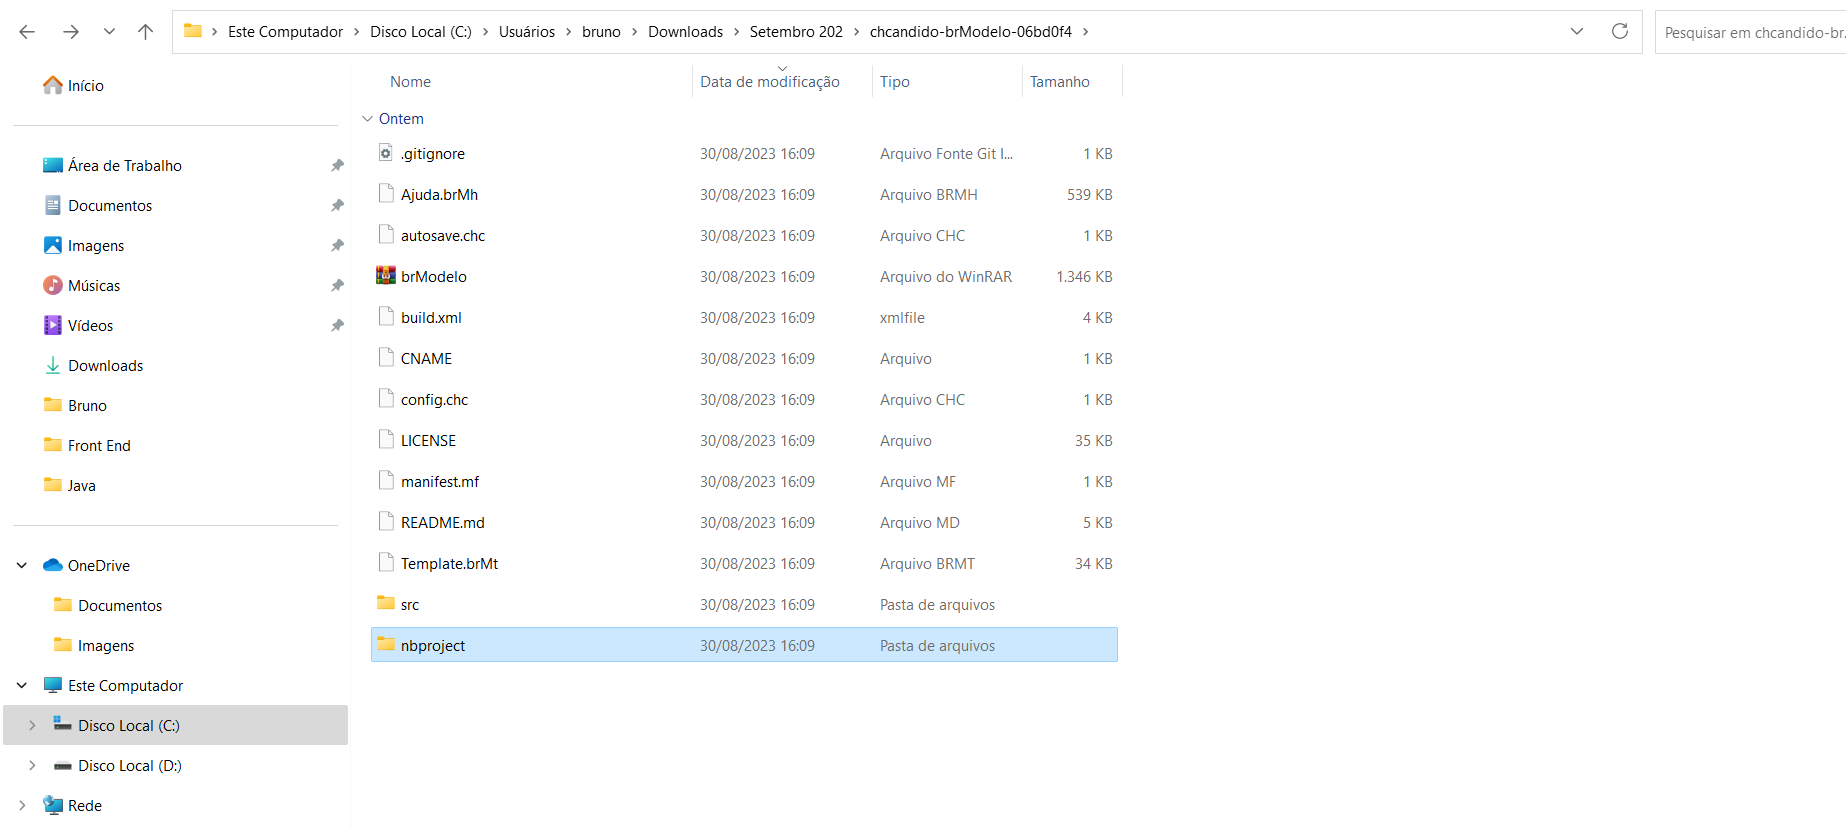Expand the Rede tree node
This screenshot has width=1846, height=828.
click(22, 805)
